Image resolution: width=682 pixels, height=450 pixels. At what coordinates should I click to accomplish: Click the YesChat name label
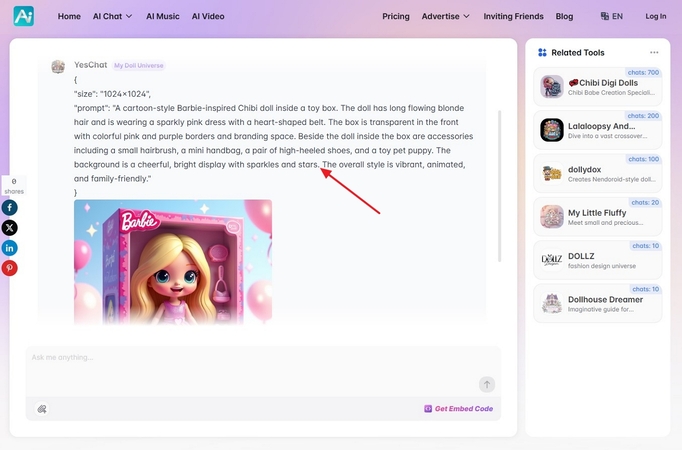[90, 65]
